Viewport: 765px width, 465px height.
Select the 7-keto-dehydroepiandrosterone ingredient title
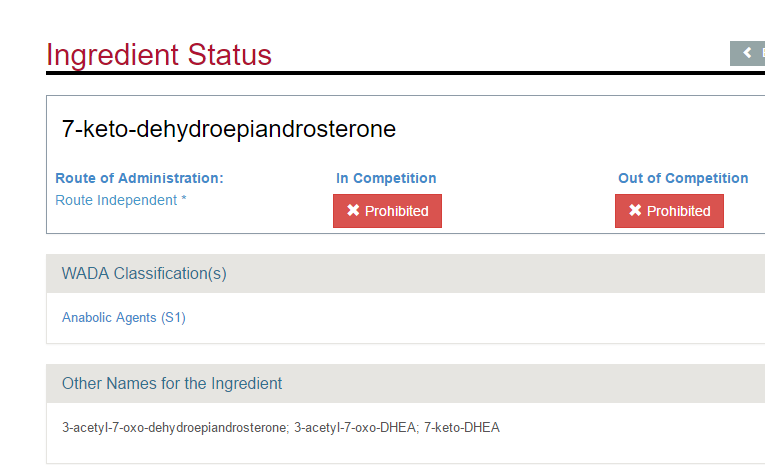point(229,129)
